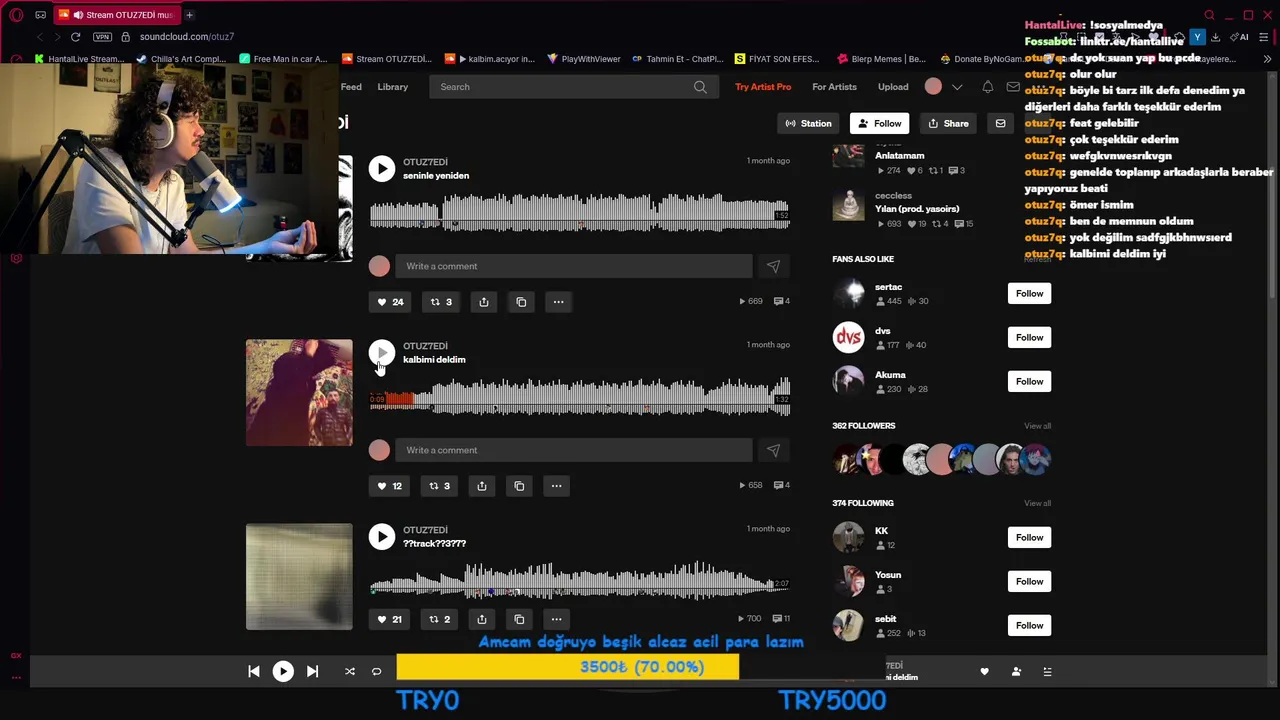Go to the Upload page
The width and height of the screenshot is (1280, 720).
point(893,87)
